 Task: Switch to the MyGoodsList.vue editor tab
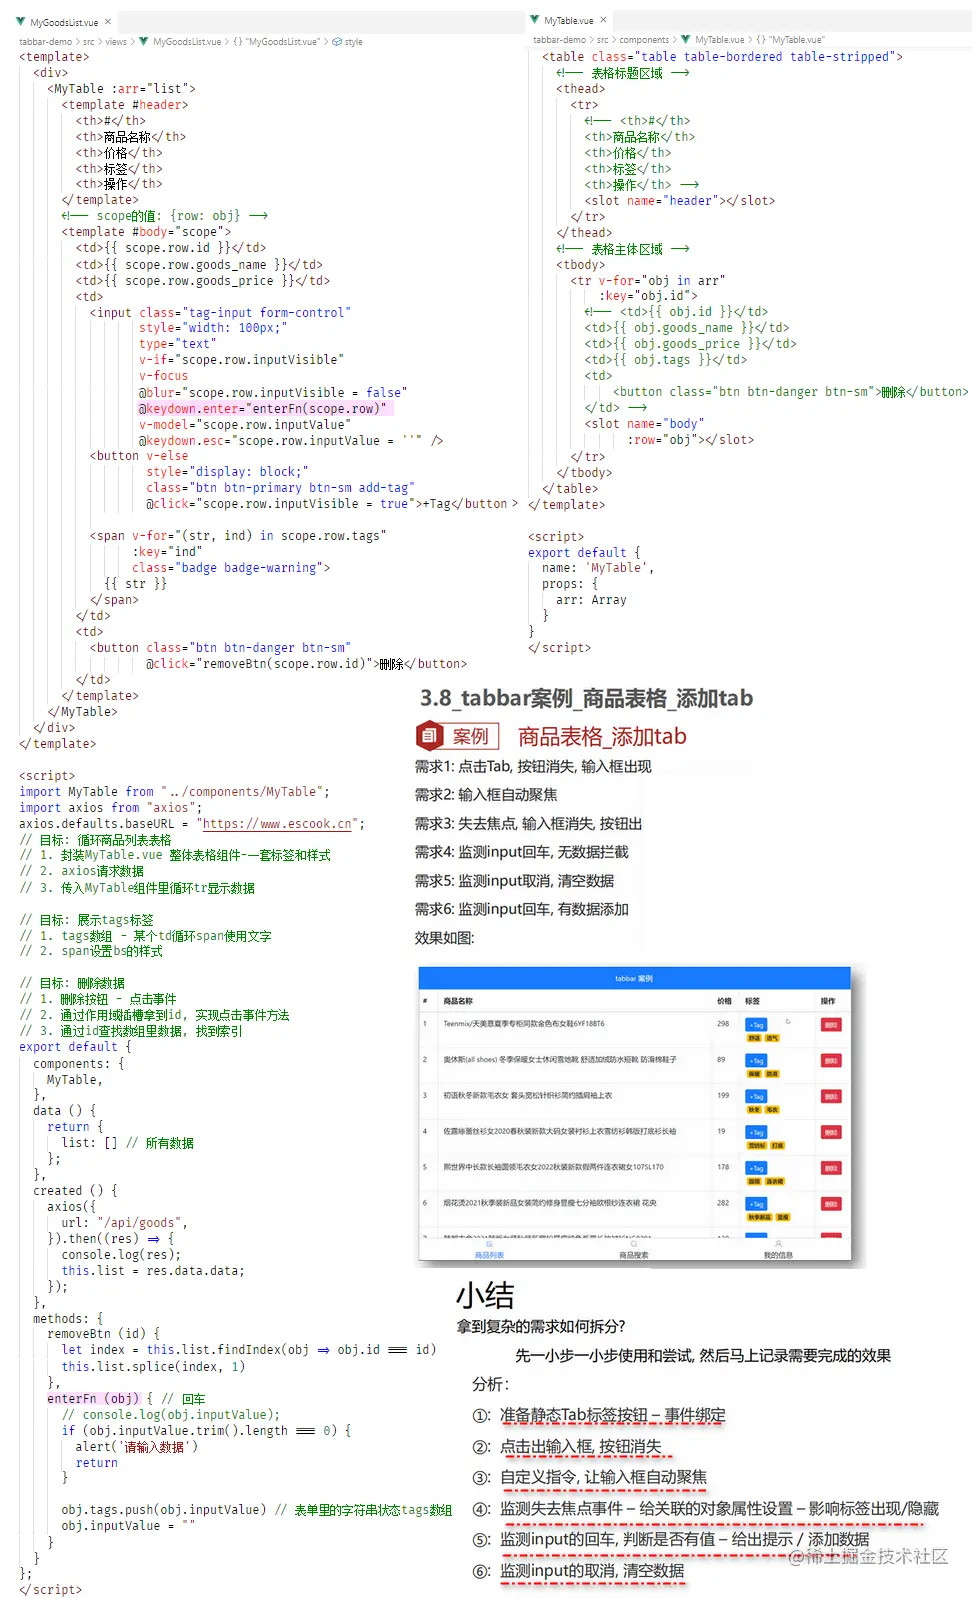63,22
